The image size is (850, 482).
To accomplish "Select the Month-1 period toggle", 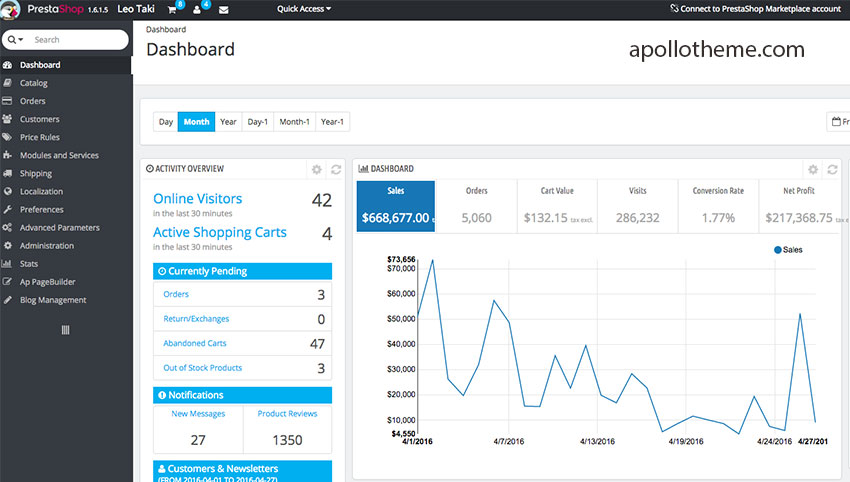I will click(x=294, y=122).
